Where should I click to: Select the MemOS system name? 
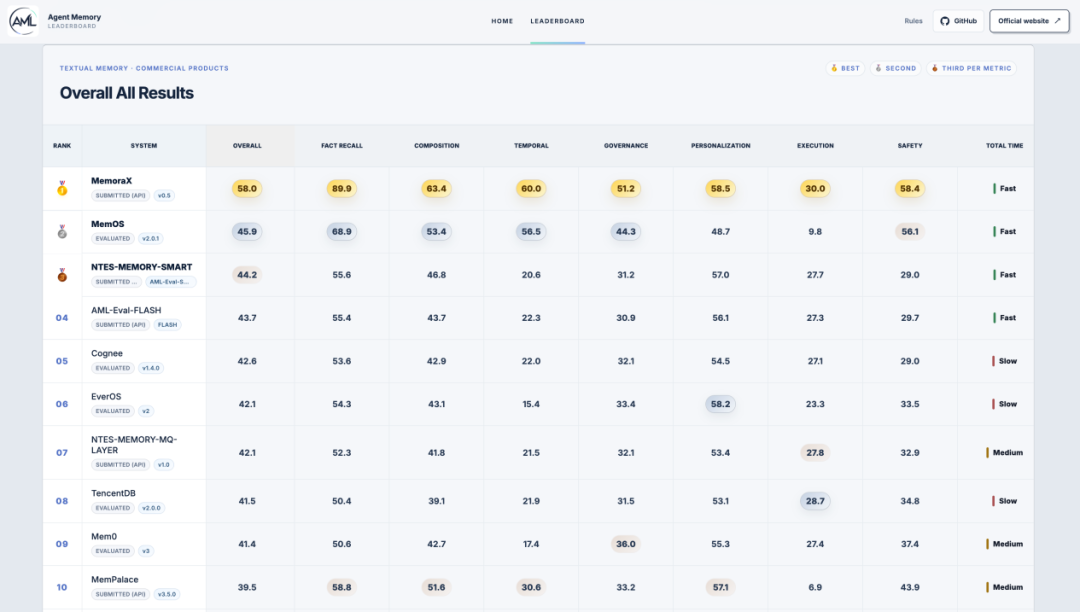[107, 224]
